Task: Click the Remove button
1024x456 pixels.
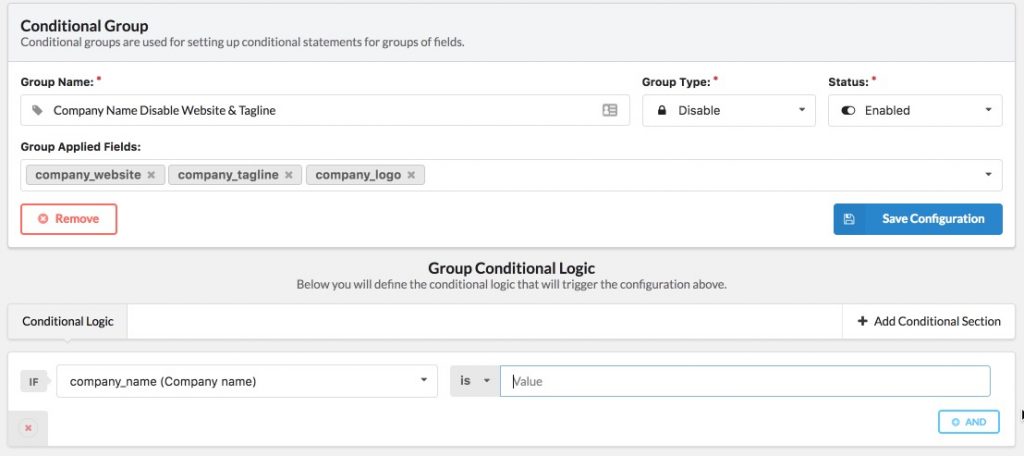Action: [x=69, y=219]
